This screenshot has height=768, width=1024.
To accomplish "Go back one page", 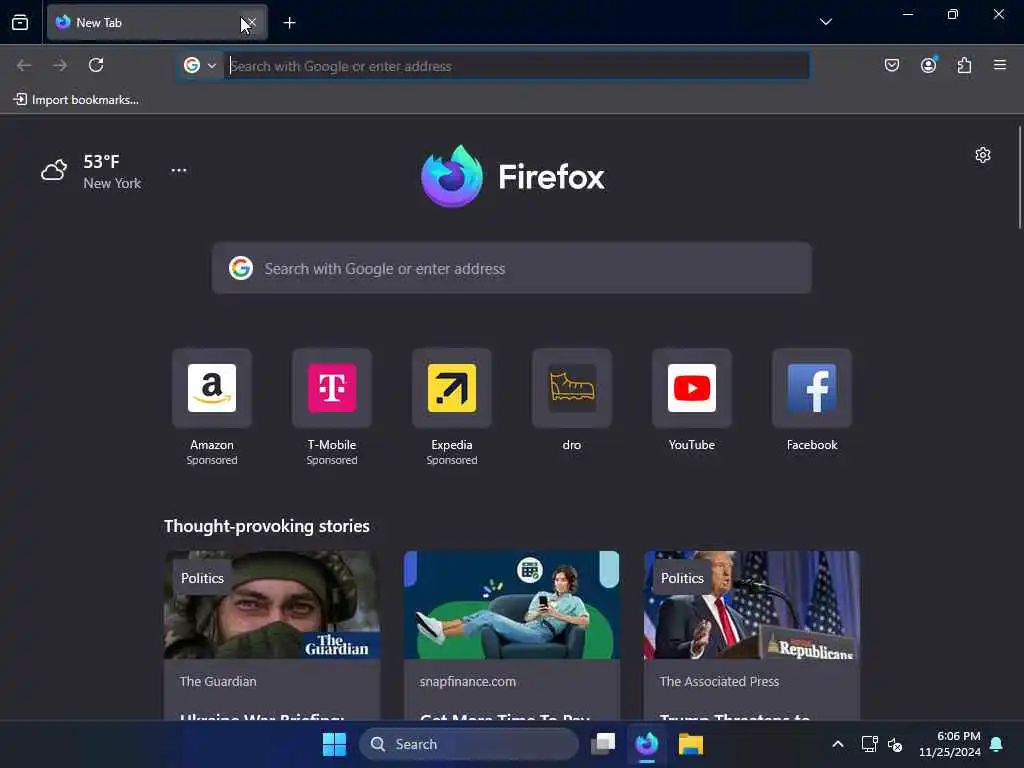I will tap(24, 65).
